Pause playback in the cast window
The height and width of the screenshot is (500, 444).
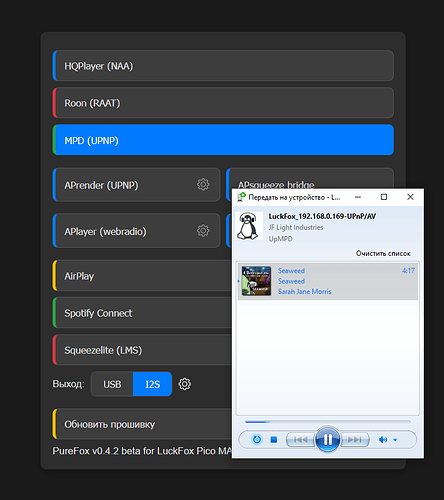(x=327, y=440)
